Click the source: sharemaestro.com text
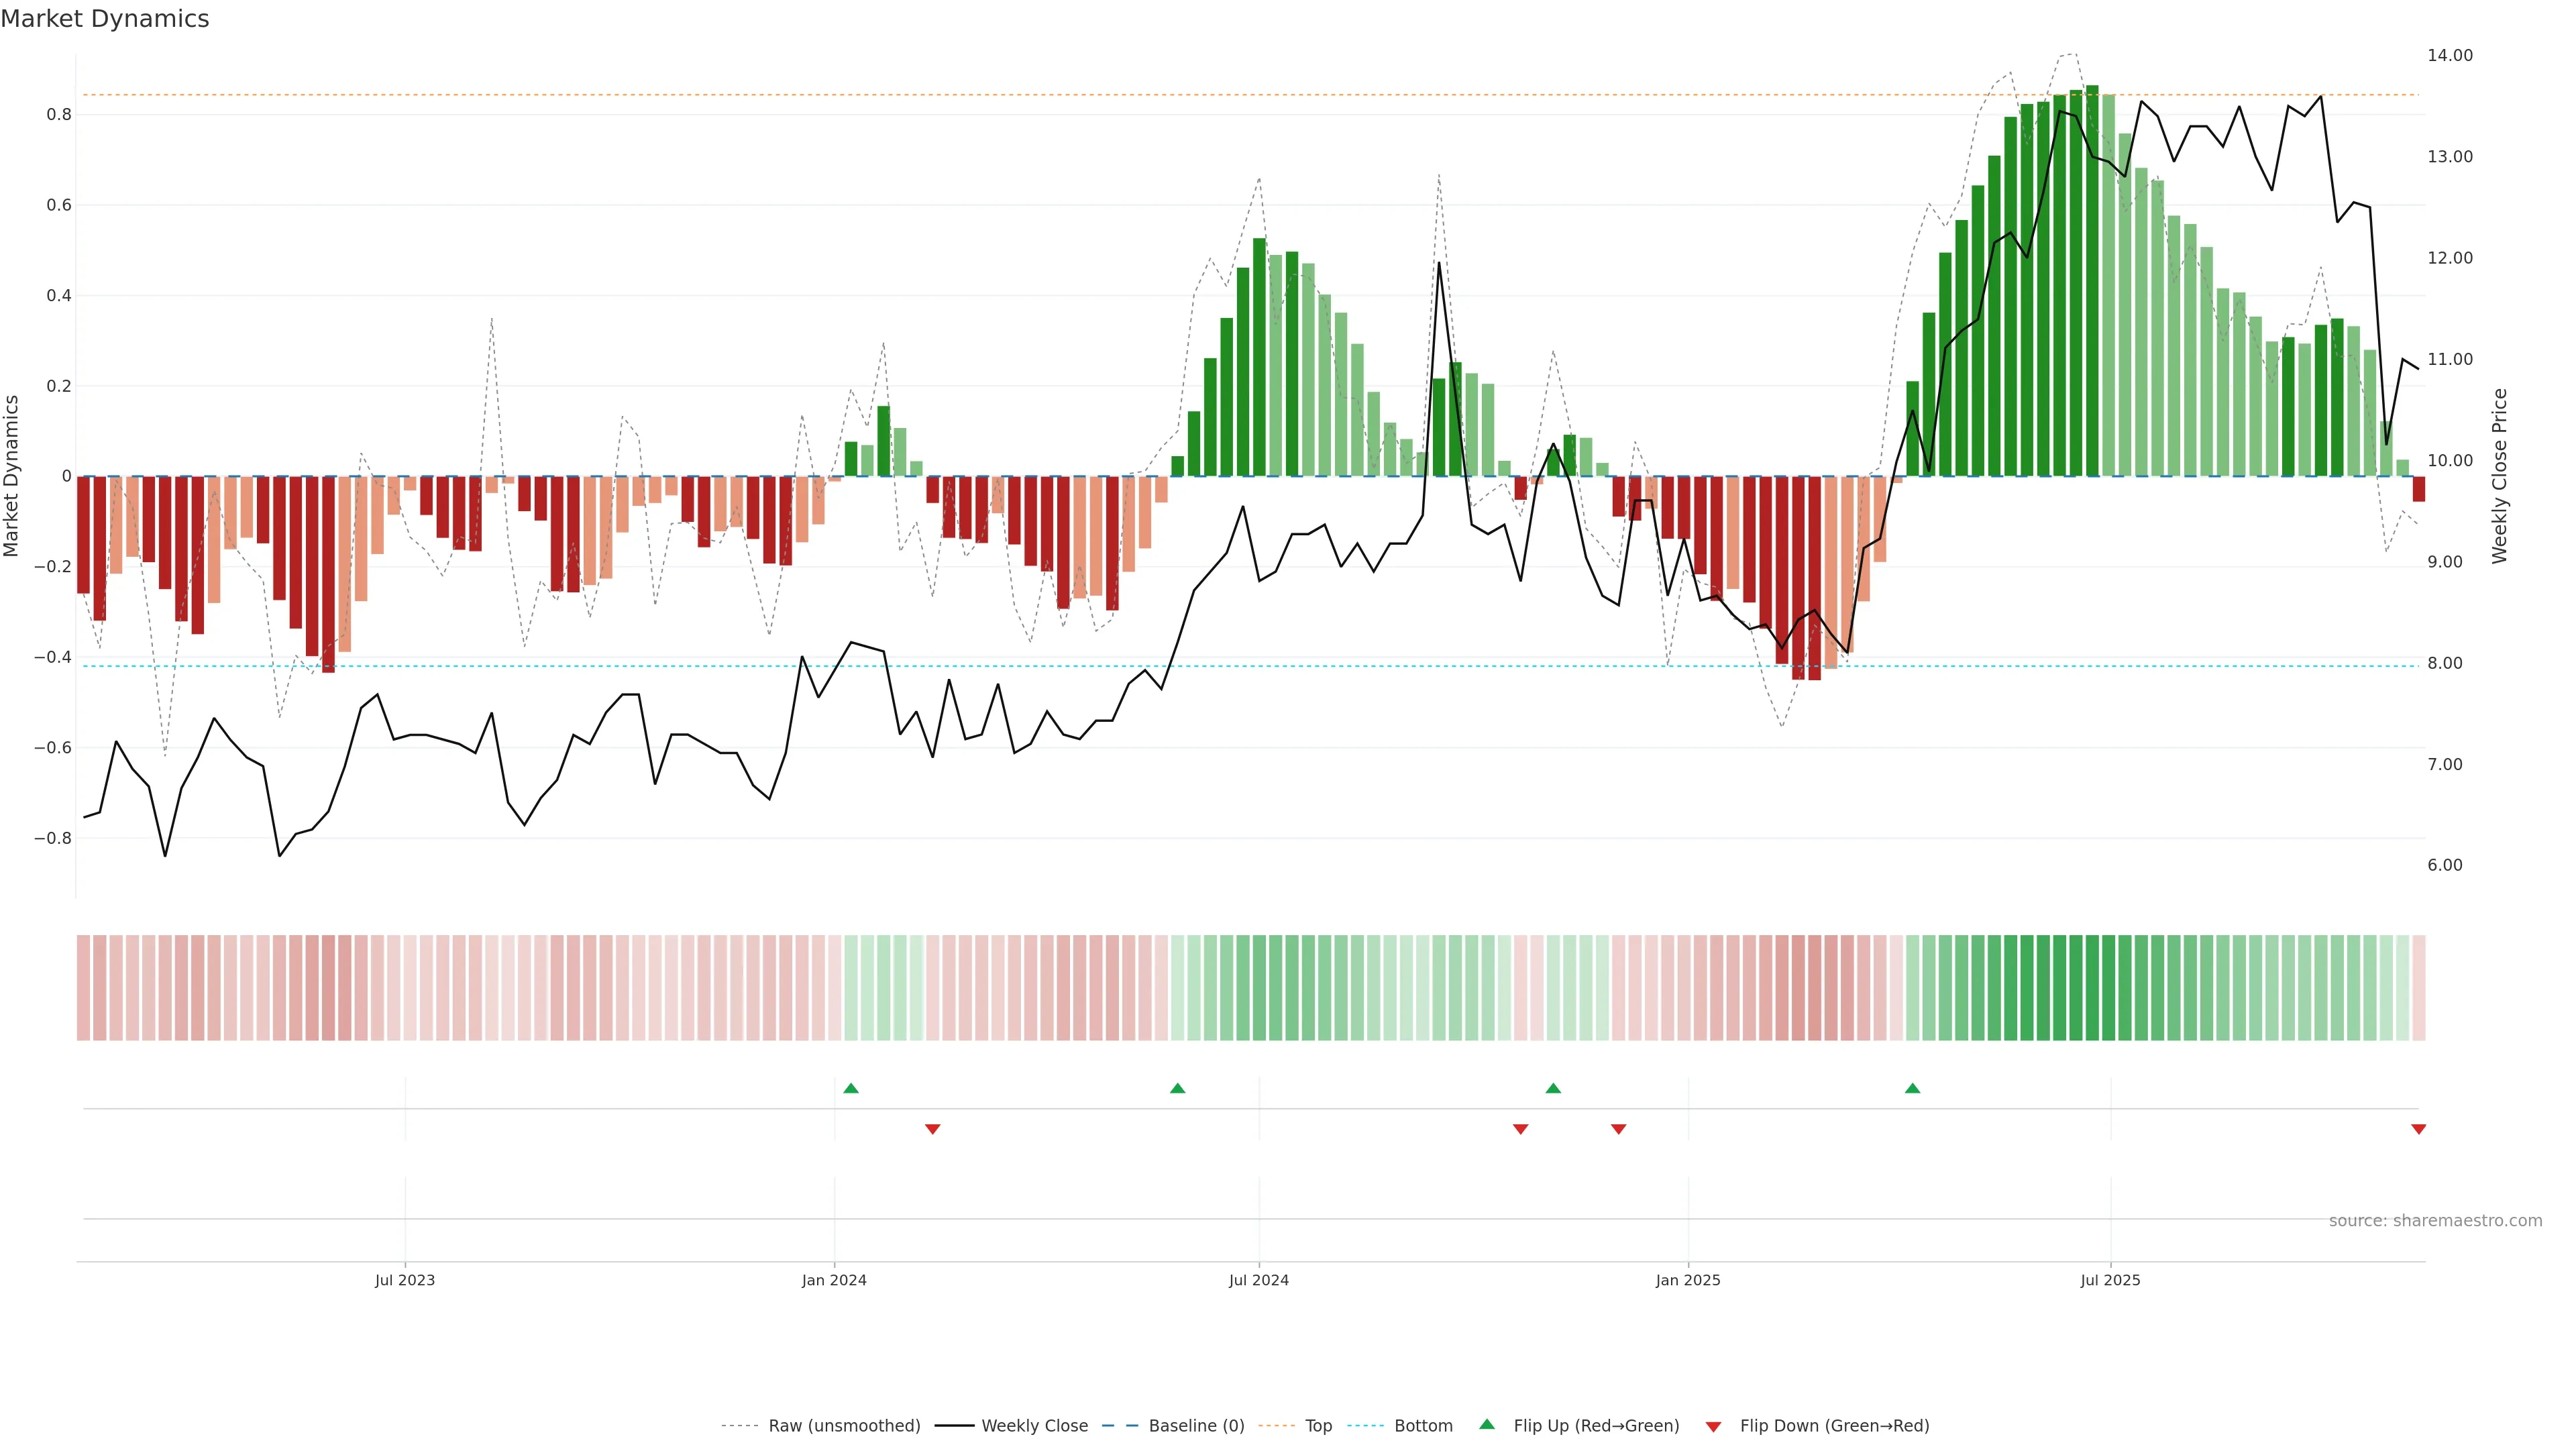Screen dimensions: 2576x1449 pyautogui.click(x=2435, y=1221)
